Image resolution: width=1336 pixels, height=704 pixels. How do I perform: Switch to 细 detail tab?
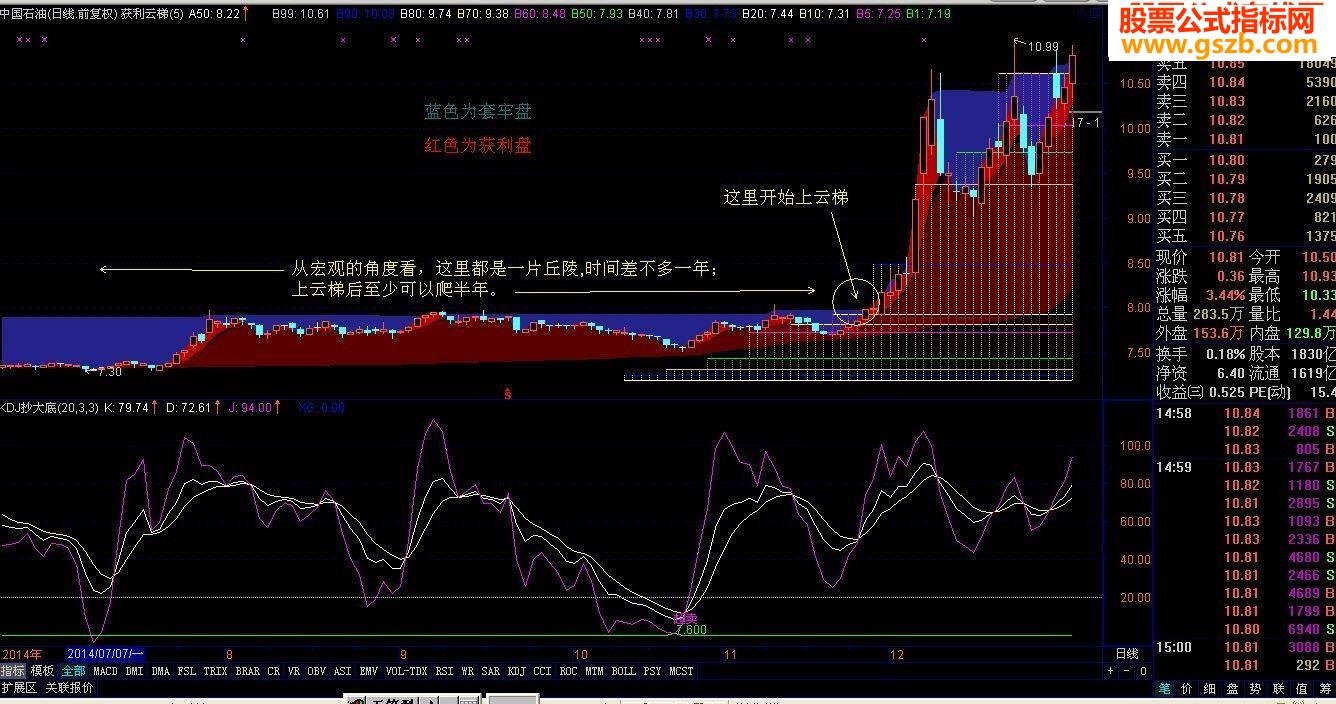1210,688
